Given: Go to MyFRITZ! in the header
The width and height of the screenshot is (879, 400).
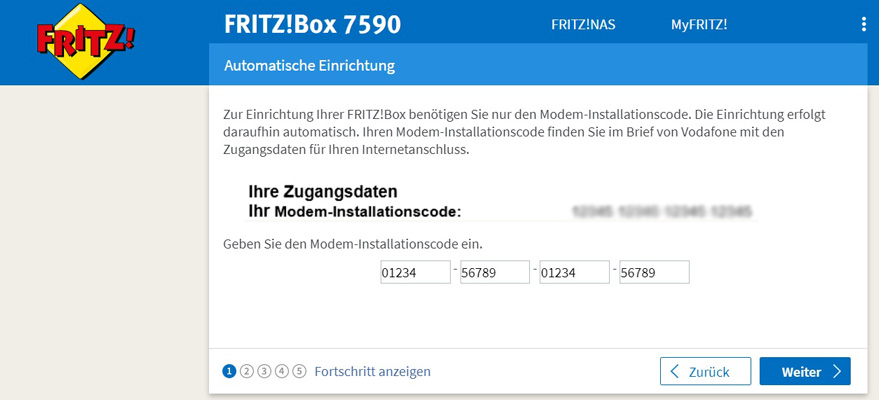Looking at the screenshot, I should pyautogui.click(x=699, y=24).
